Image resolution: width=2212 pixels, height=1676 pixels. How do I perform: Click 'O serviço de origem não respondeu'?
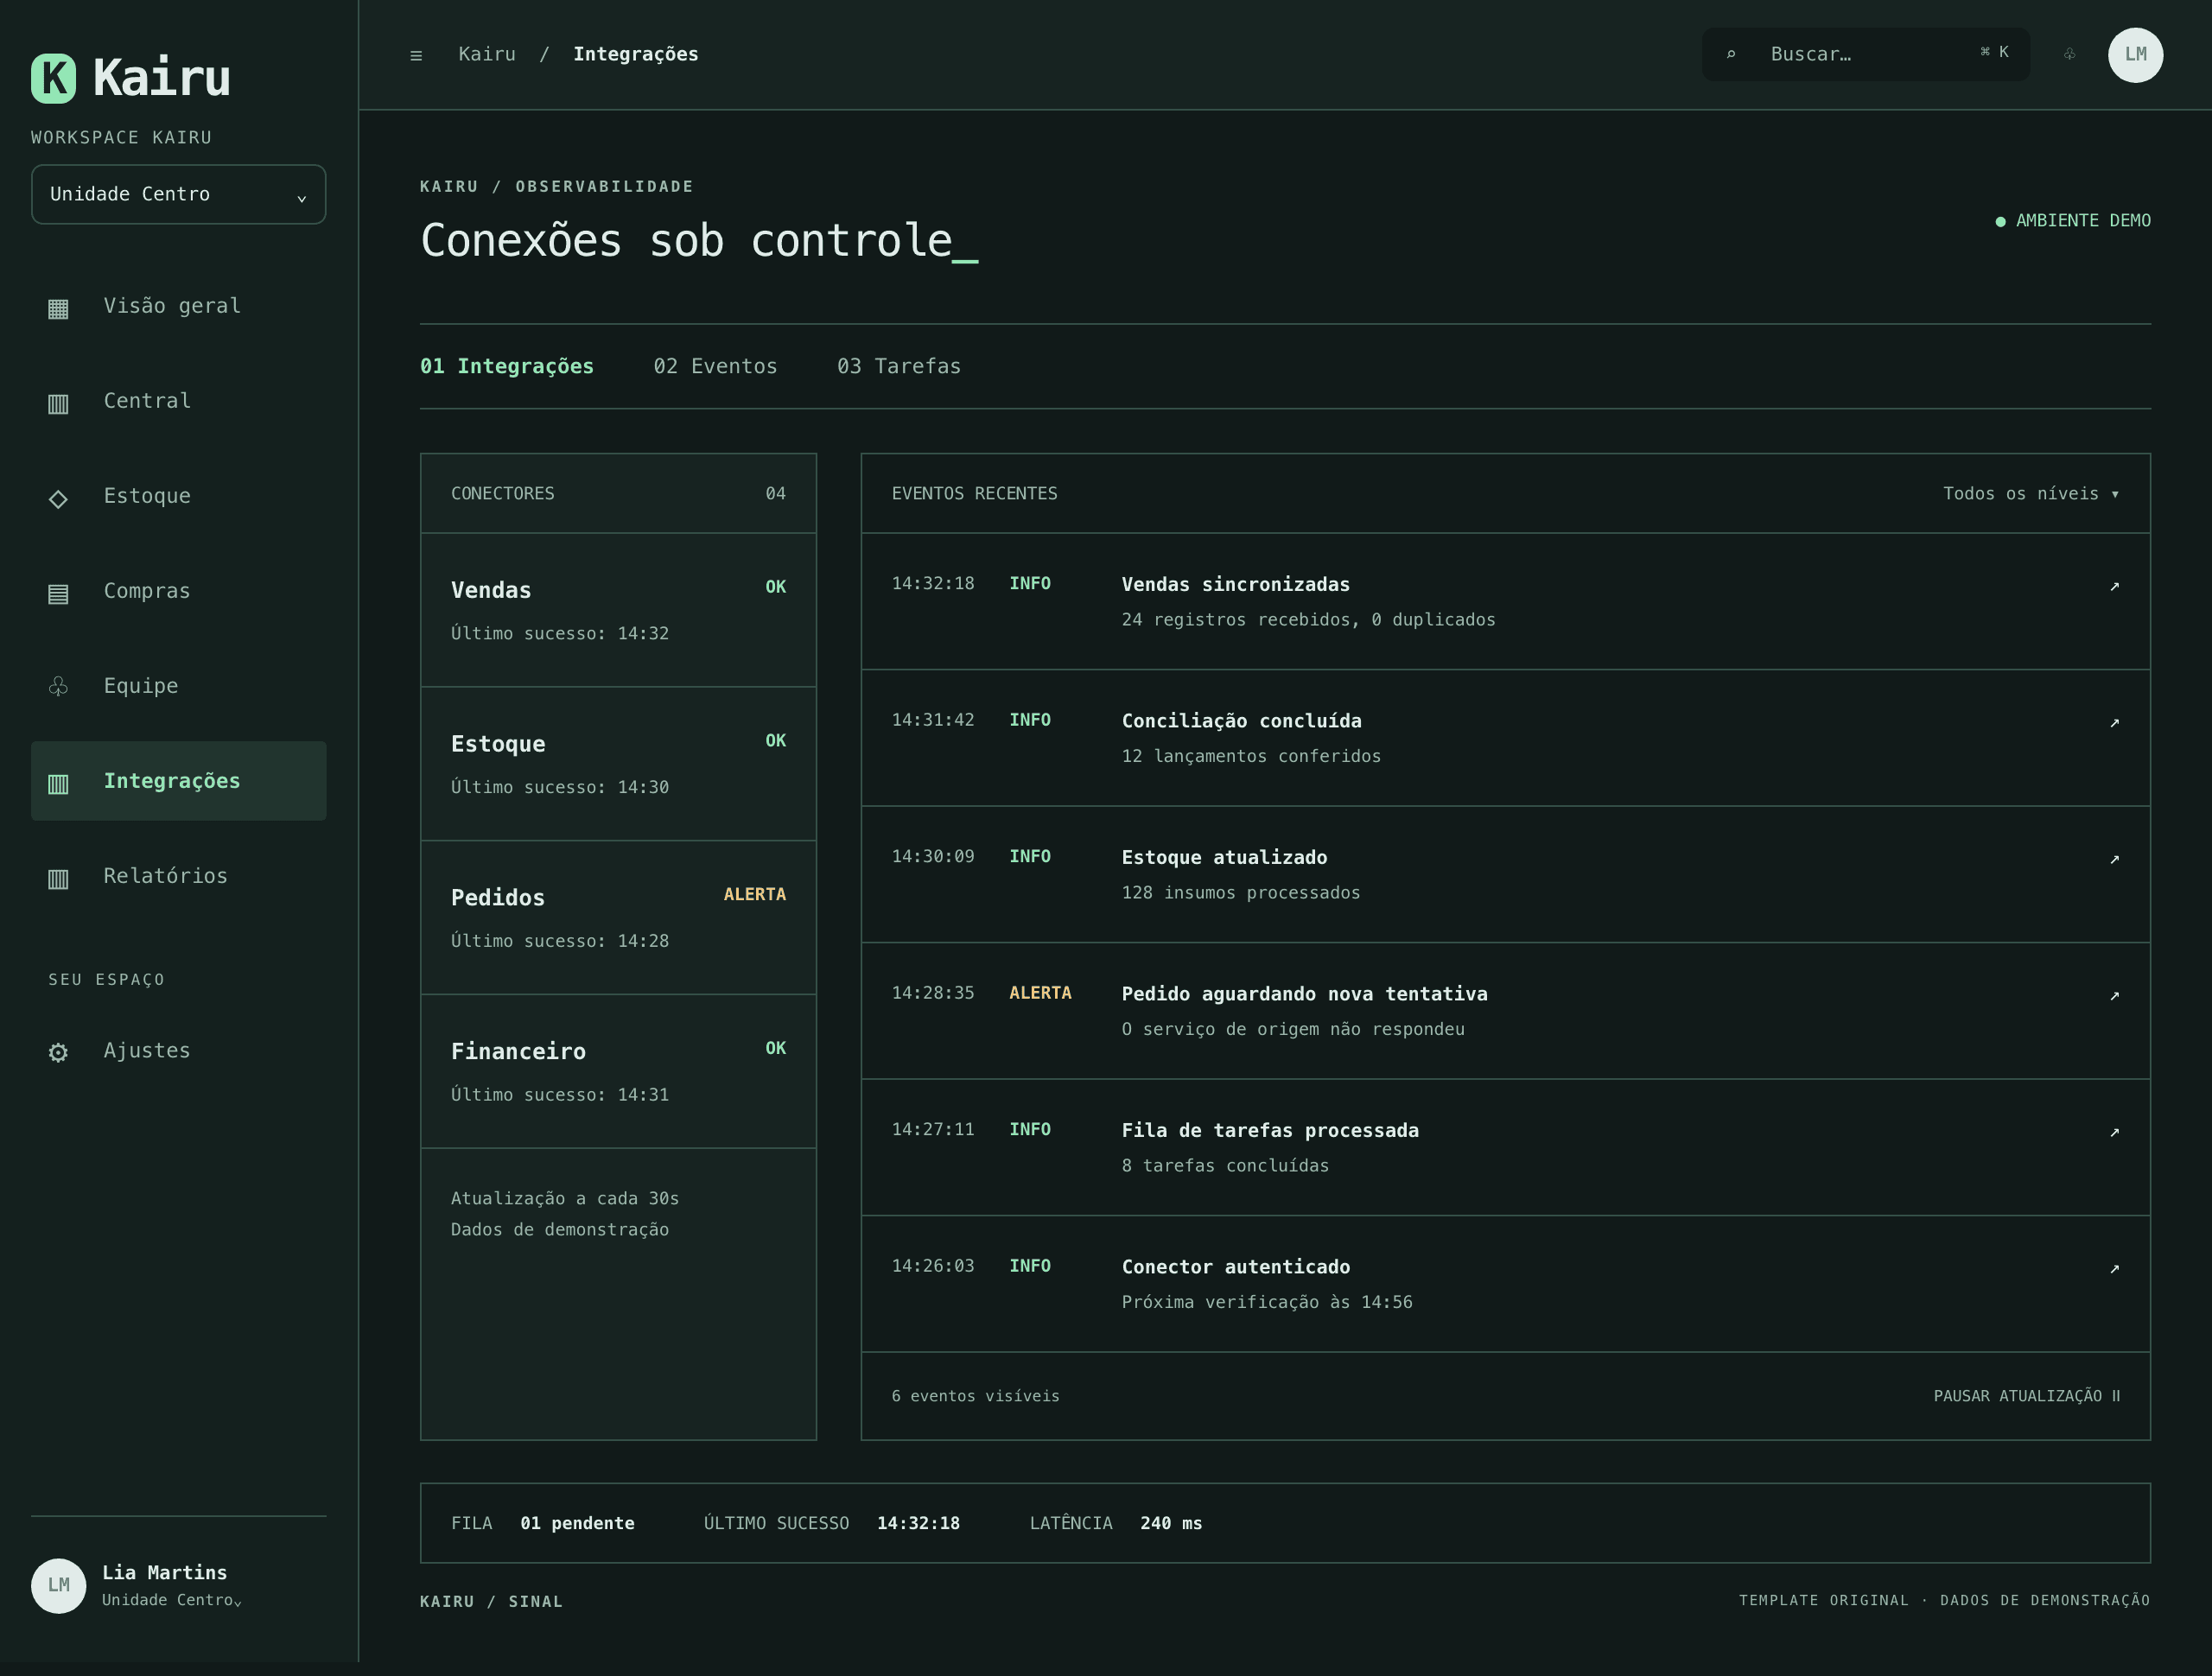pos(1292,1029)
